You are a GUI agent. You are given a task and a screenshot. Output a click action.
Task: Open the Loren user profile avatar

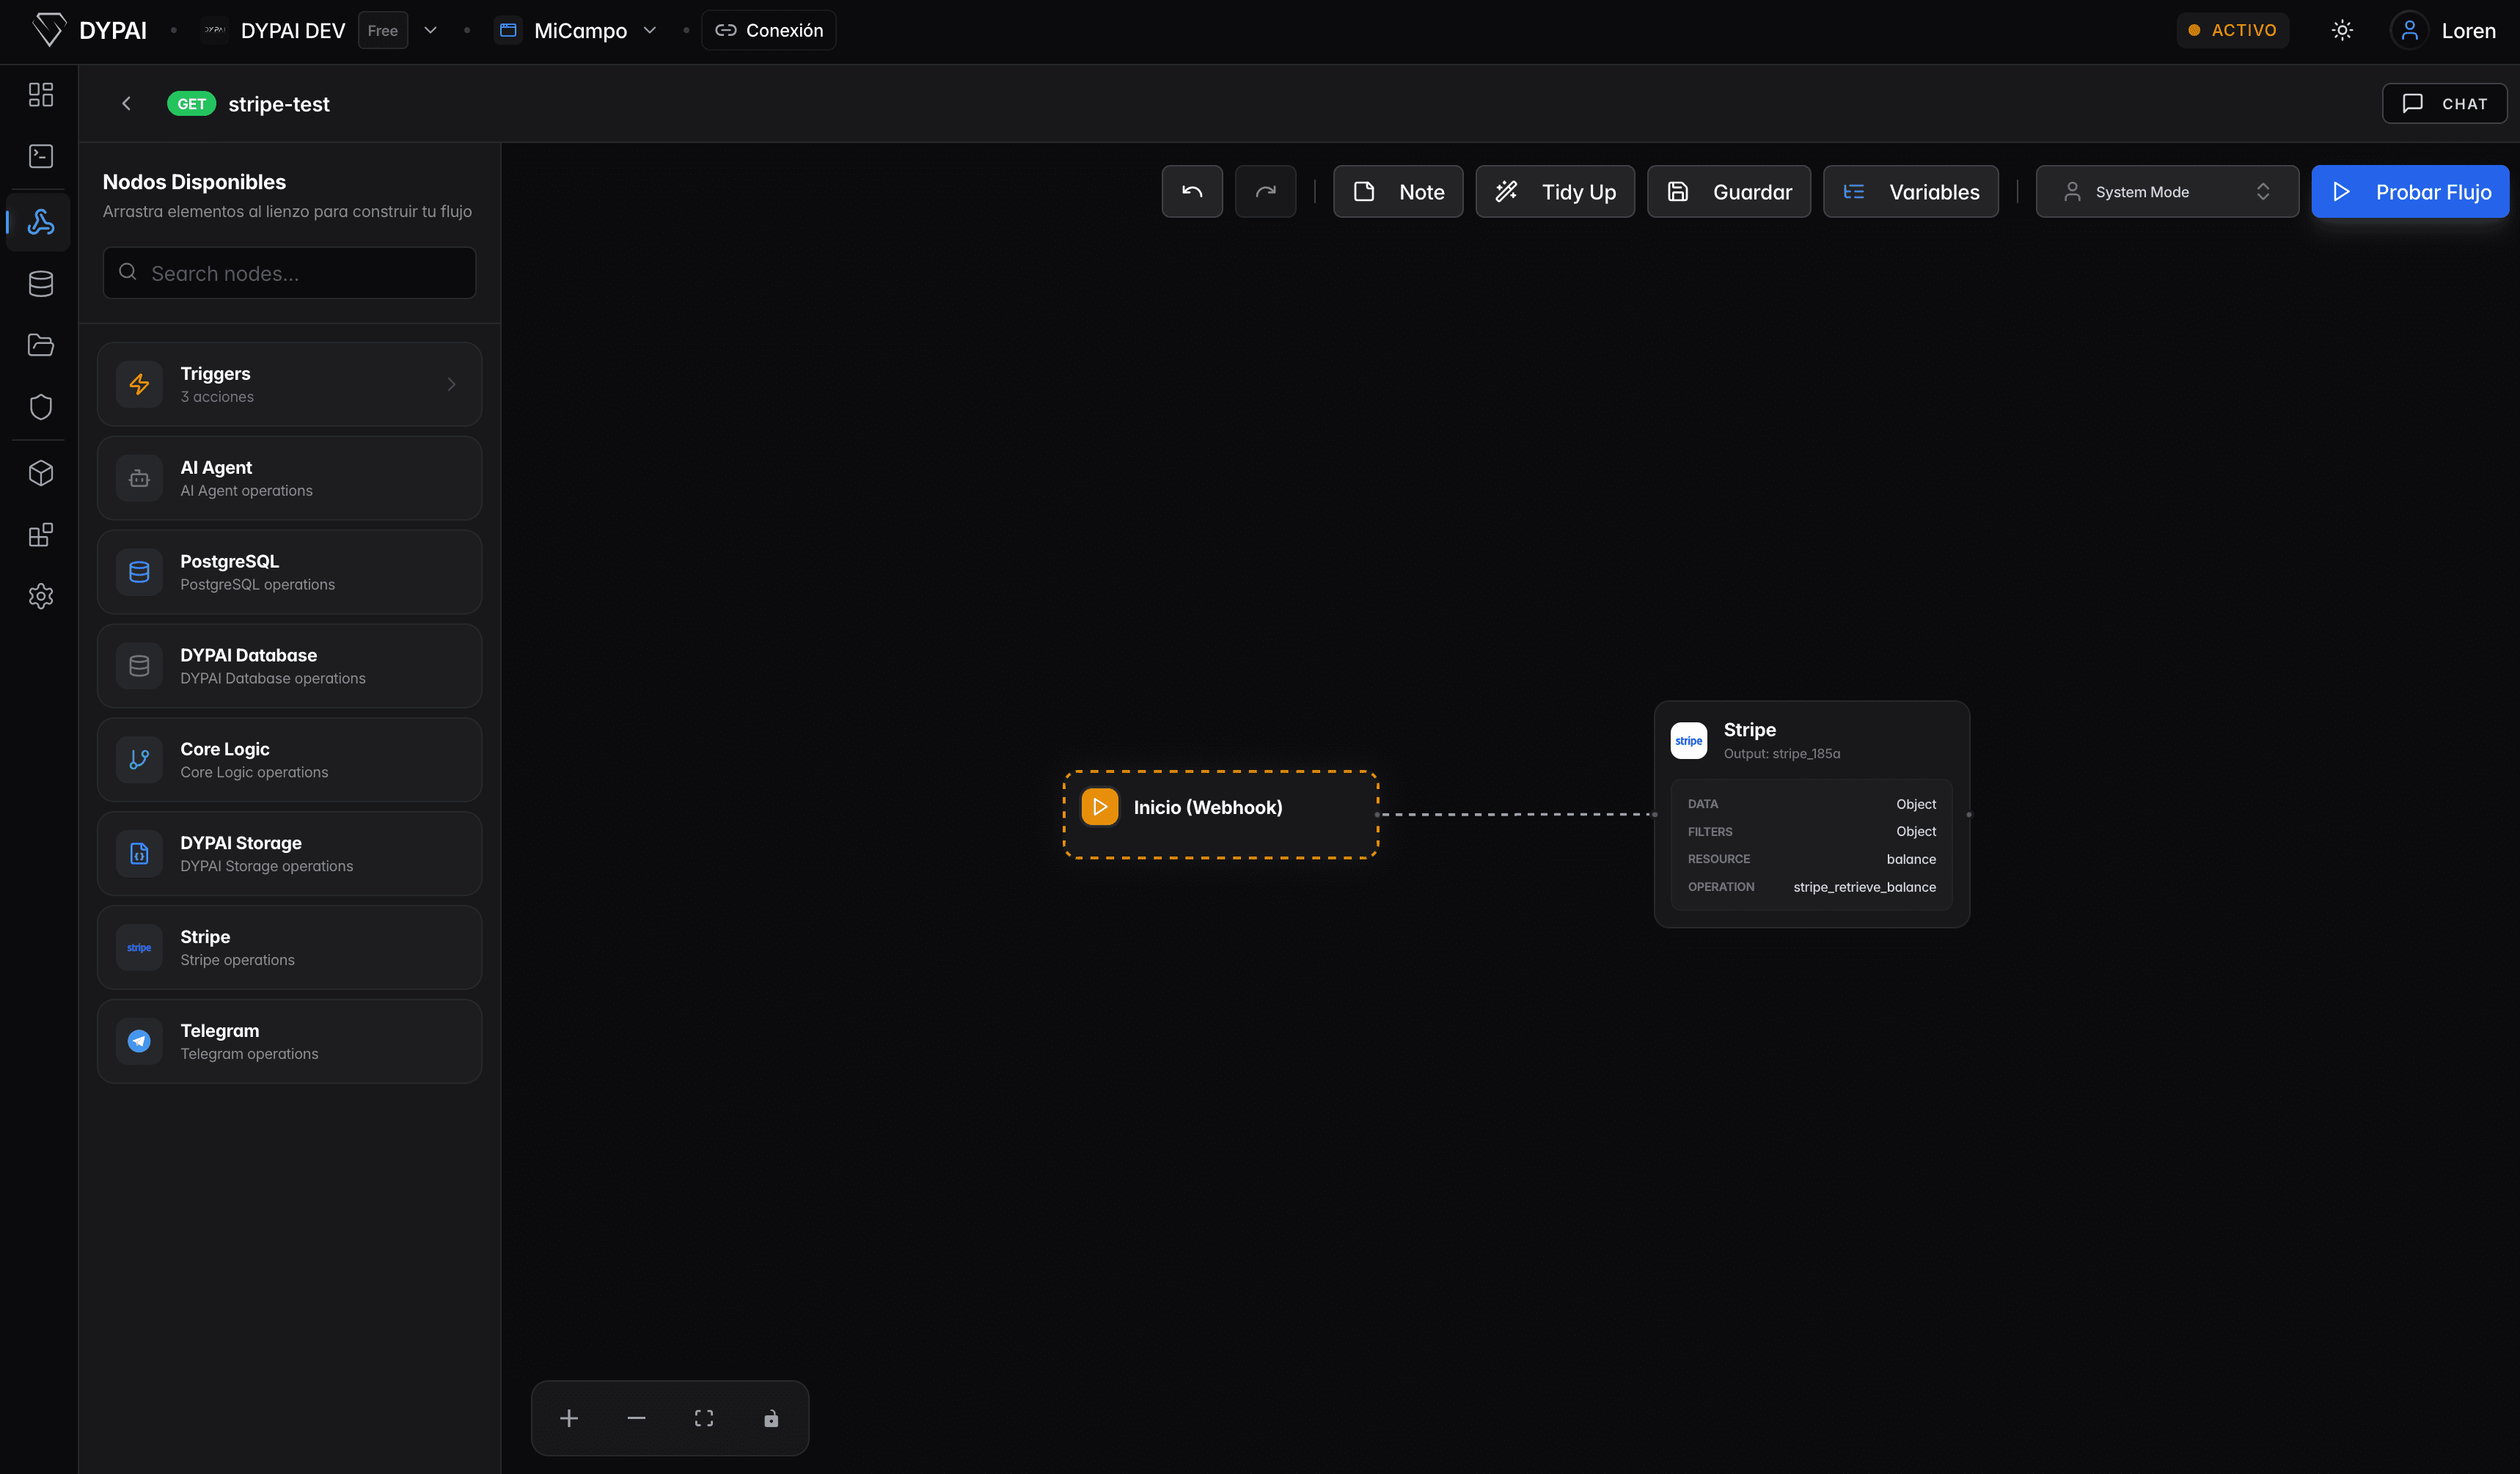tap(2409, 30)
